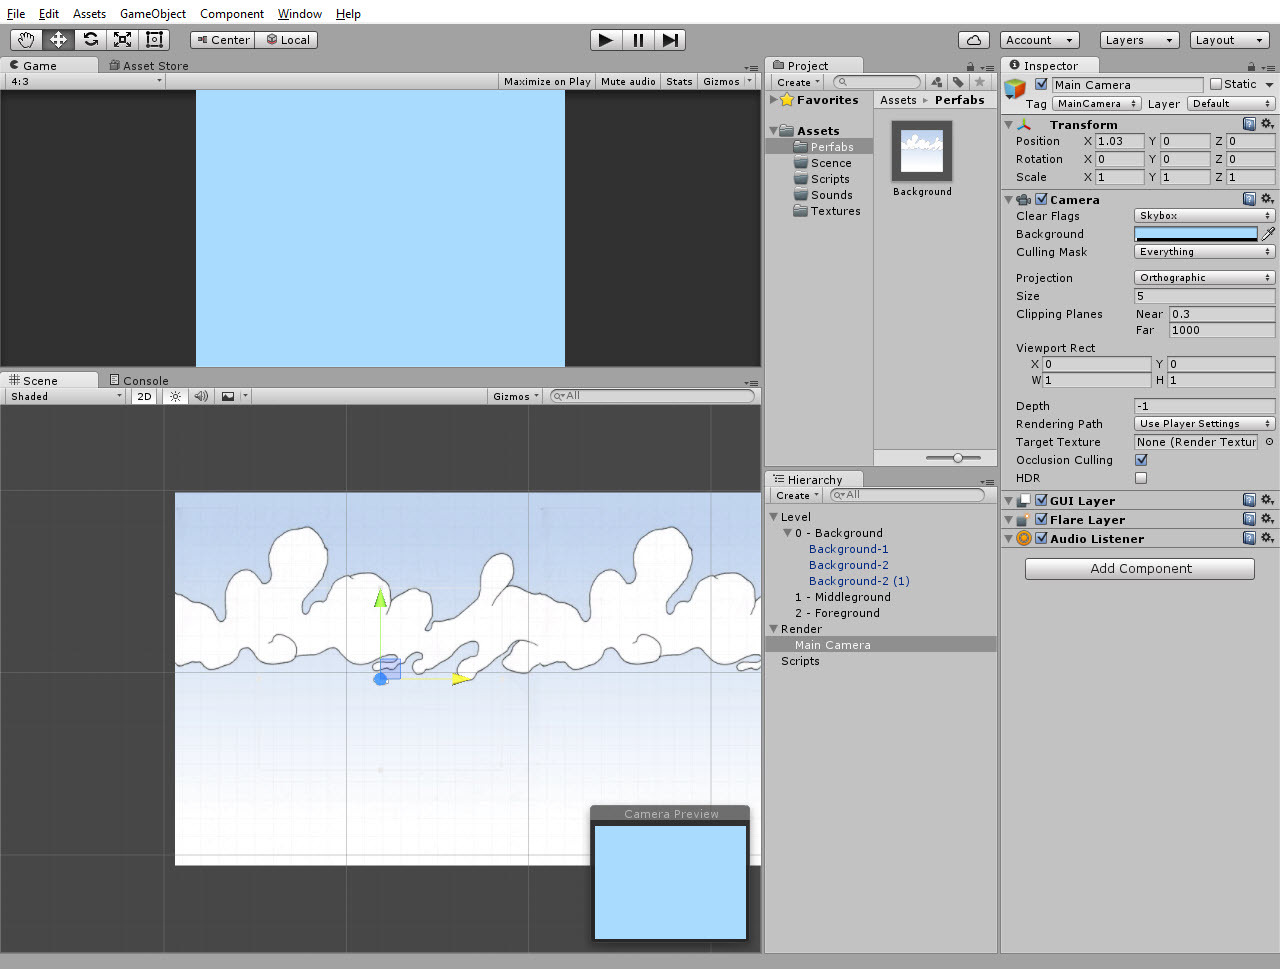Open Audio Listener gear menu
This screenshot has height=969, width=1280.
[1267, 538]
